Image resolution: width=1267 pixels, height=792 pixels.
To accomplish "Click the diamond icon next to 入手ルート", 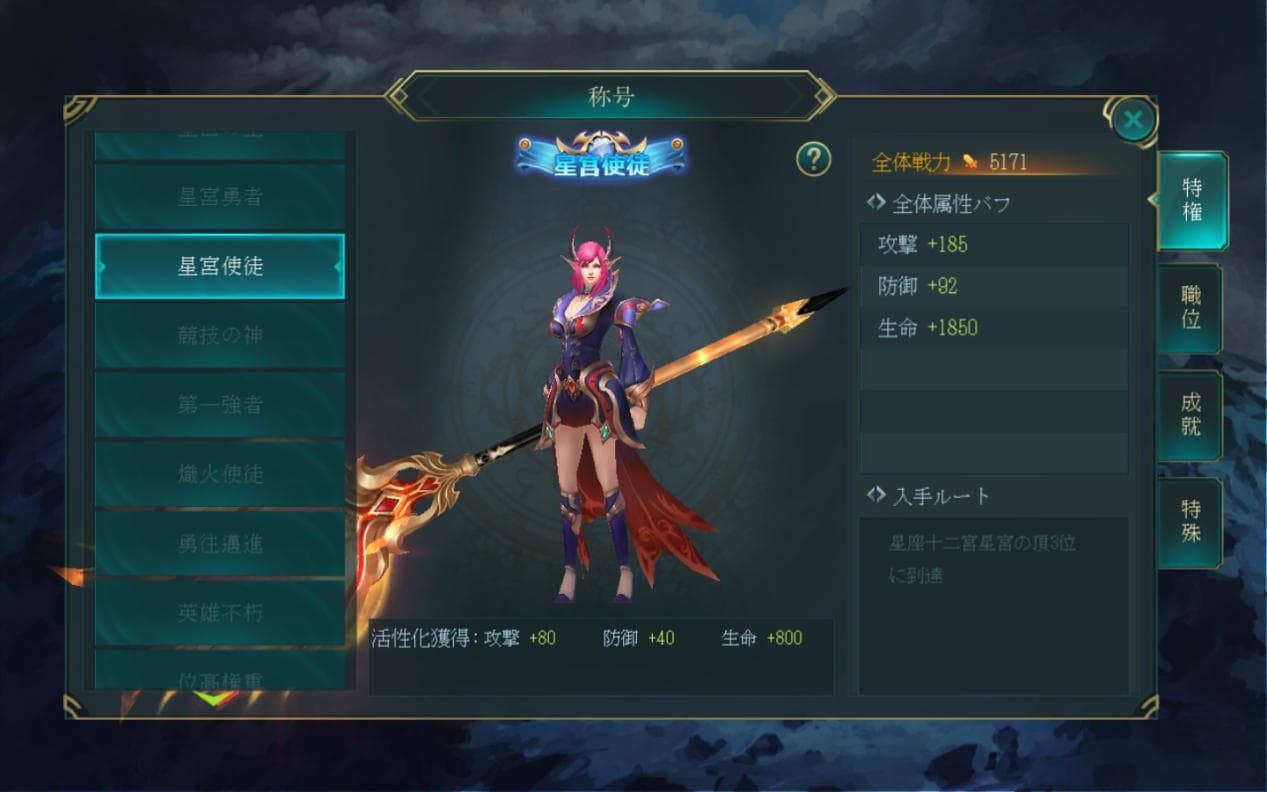I will [x=876, y=495].
